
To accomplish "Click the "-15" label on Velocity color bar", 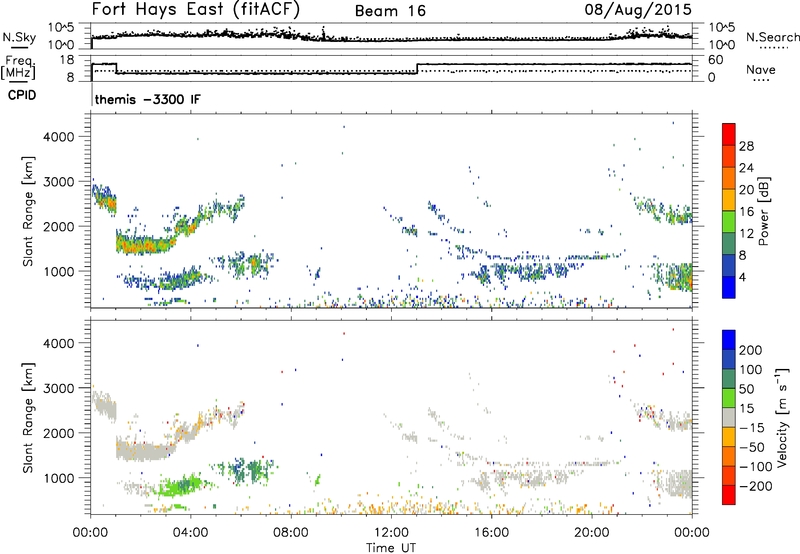I will tap(752, 428).
